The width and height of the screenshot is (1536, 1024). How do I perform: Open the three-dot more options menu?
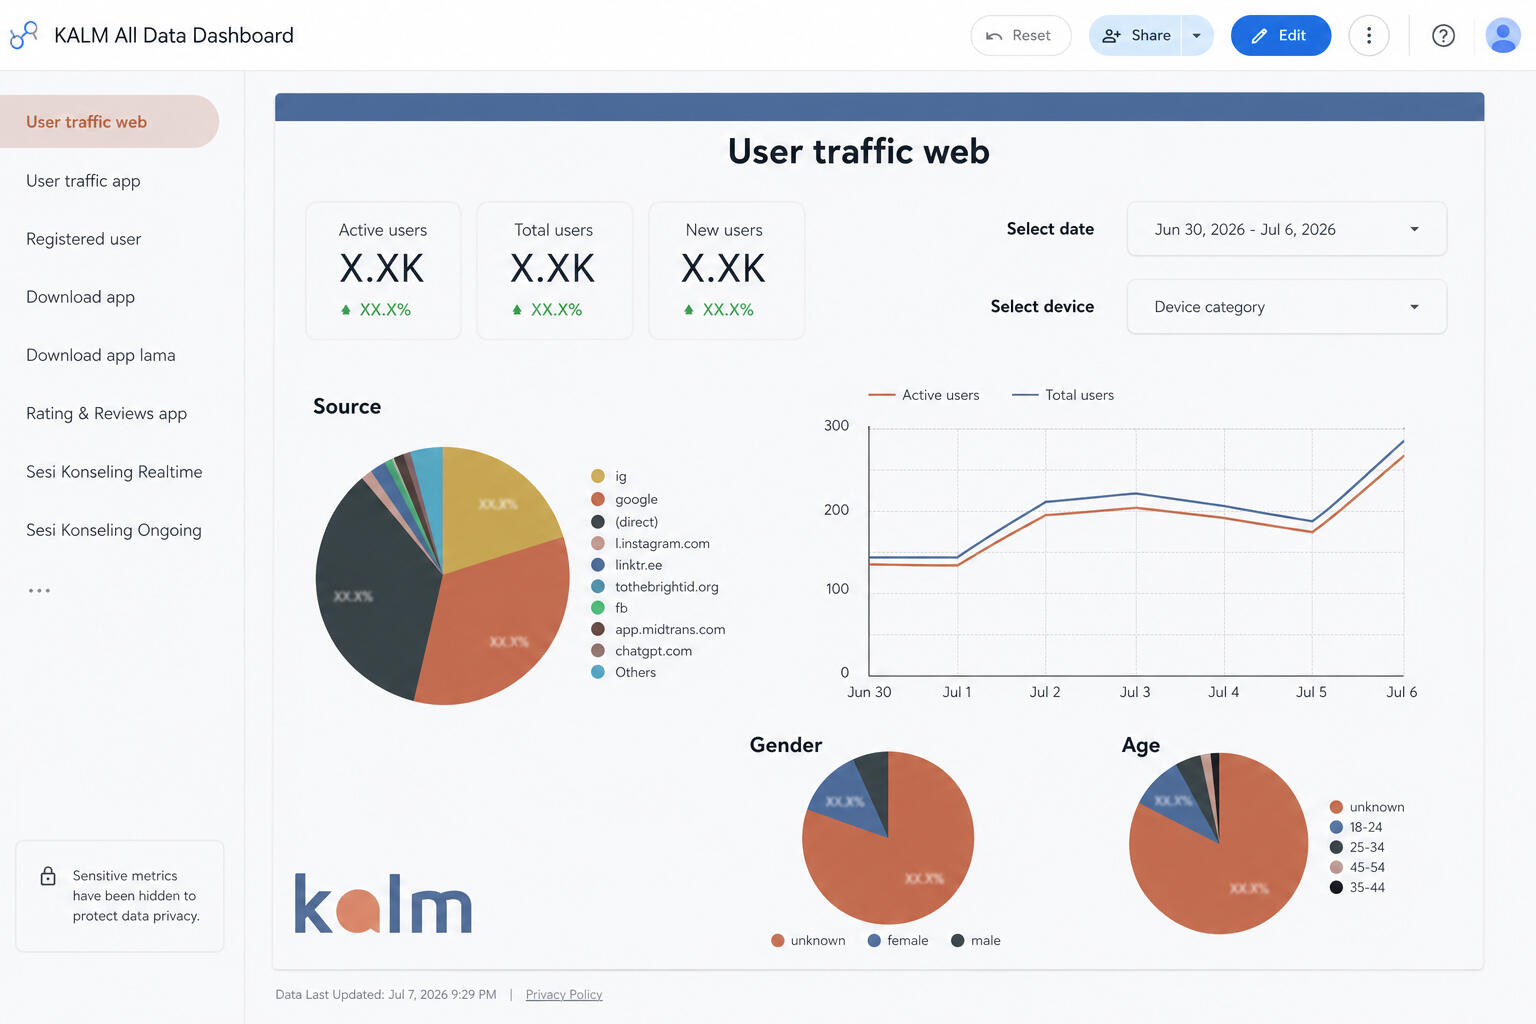pos(1369,36)
